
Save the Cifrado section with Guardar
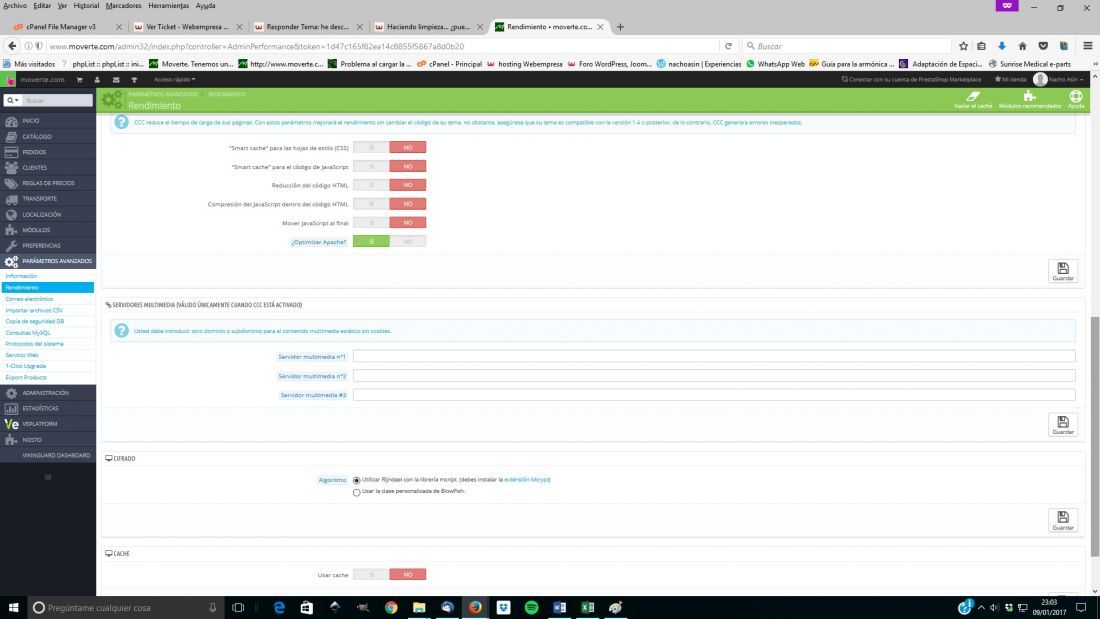[x=1063, y=520]
